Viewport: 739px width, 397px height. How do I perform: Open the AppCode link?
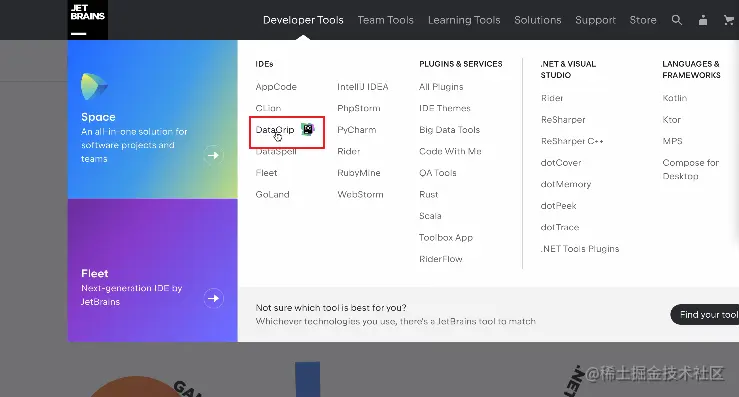[x=276, y=87]
